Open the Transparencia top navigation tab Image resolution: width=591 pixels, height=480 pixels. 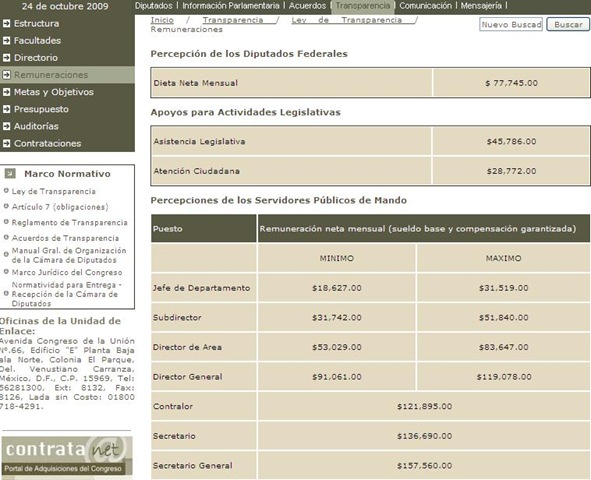[x=363, y=6]
